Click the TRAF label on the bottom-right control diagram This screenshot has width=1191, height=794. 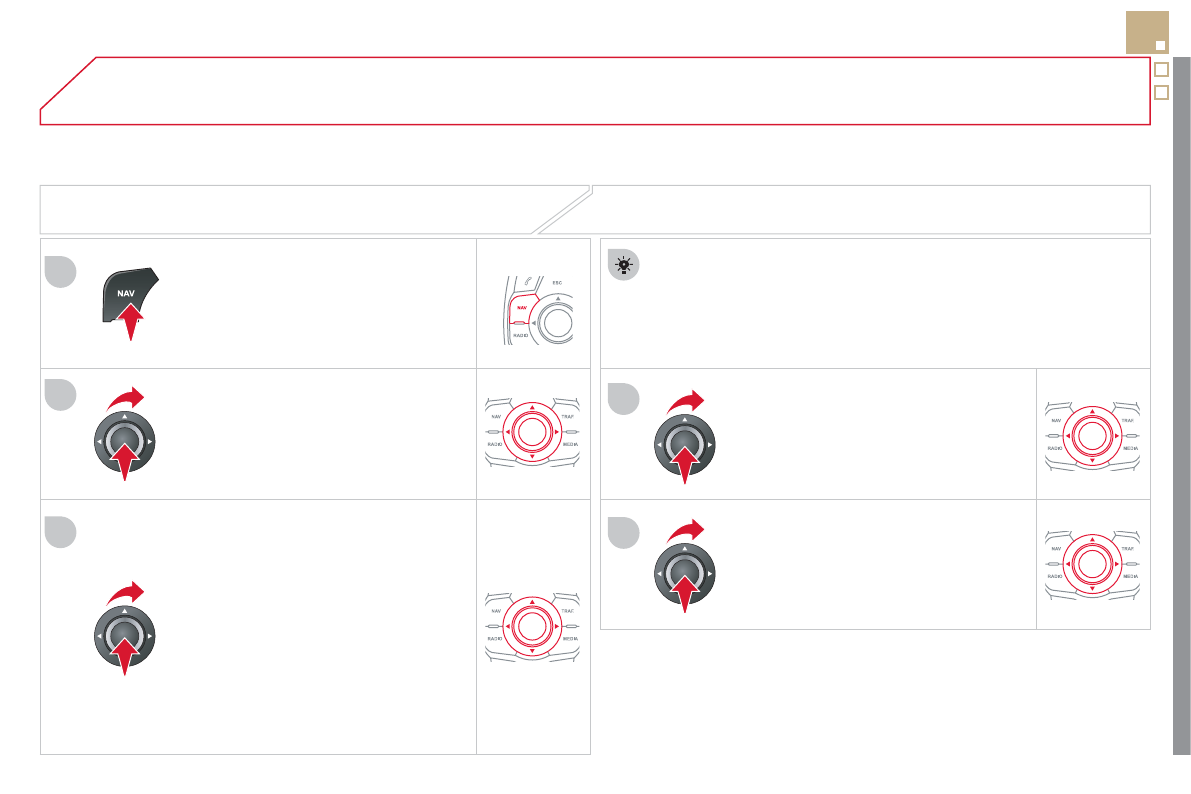tap(1128, 549)
